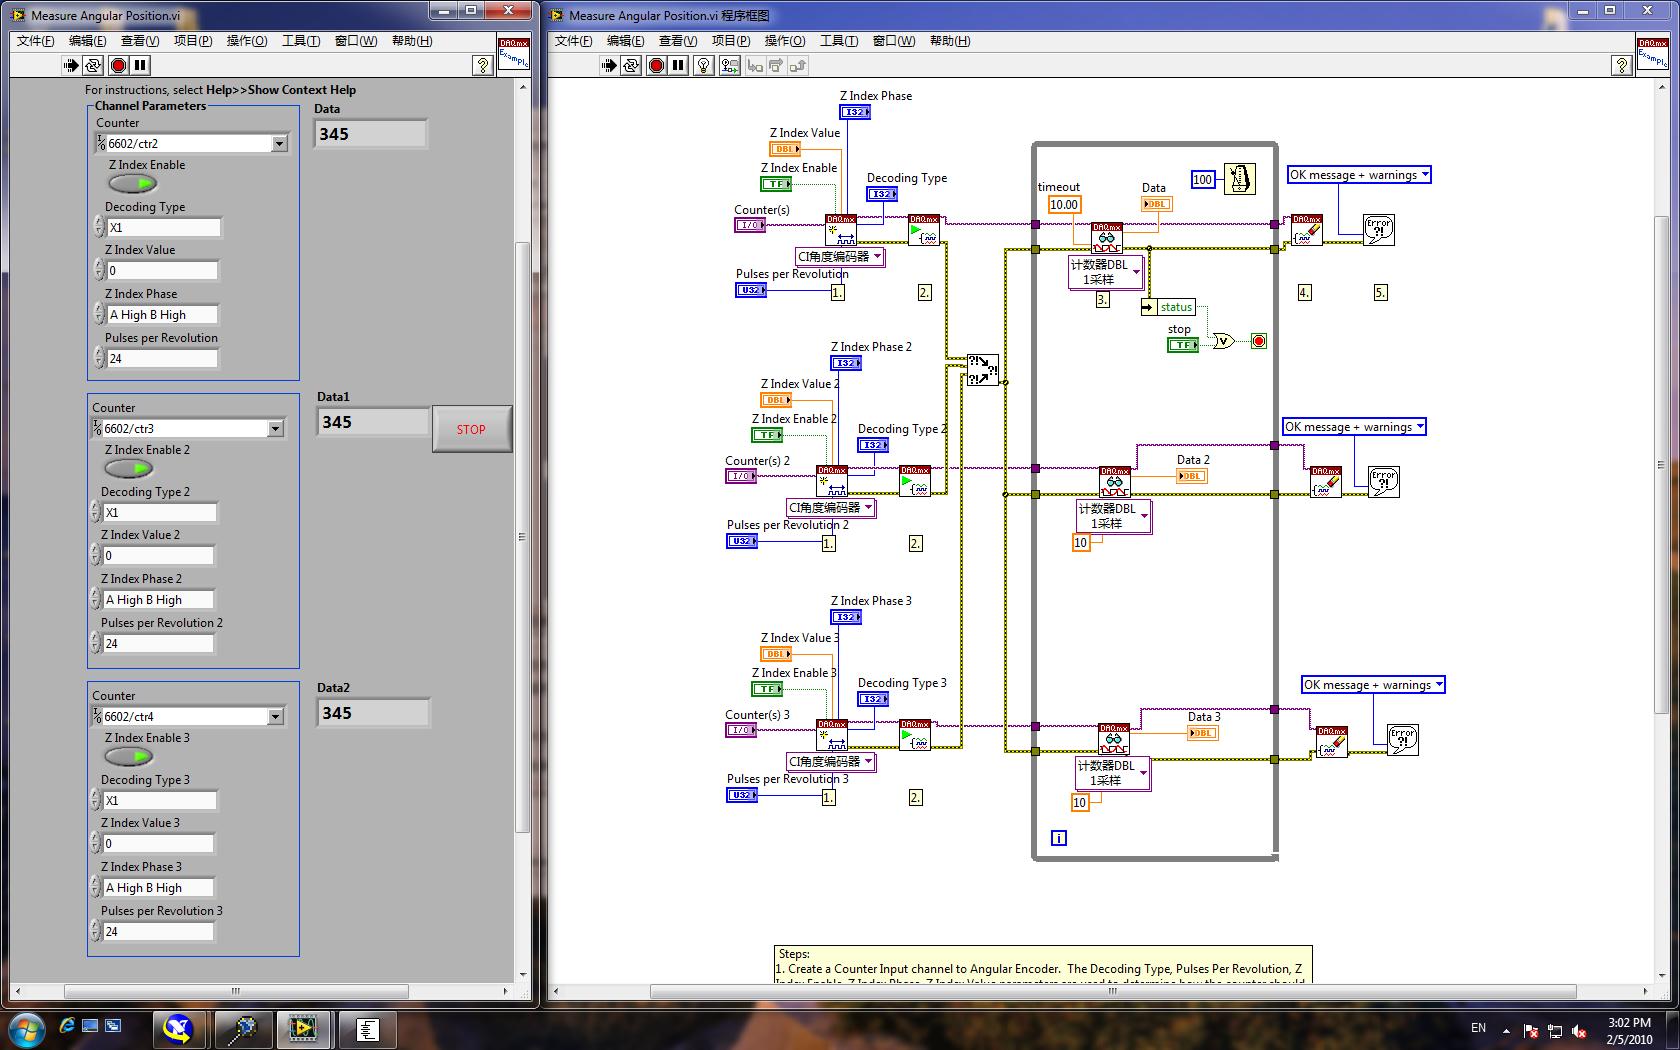This screenshot has height=1050, width=1680.
Task: Open context help on front panel window
Action: pos(482,66)
